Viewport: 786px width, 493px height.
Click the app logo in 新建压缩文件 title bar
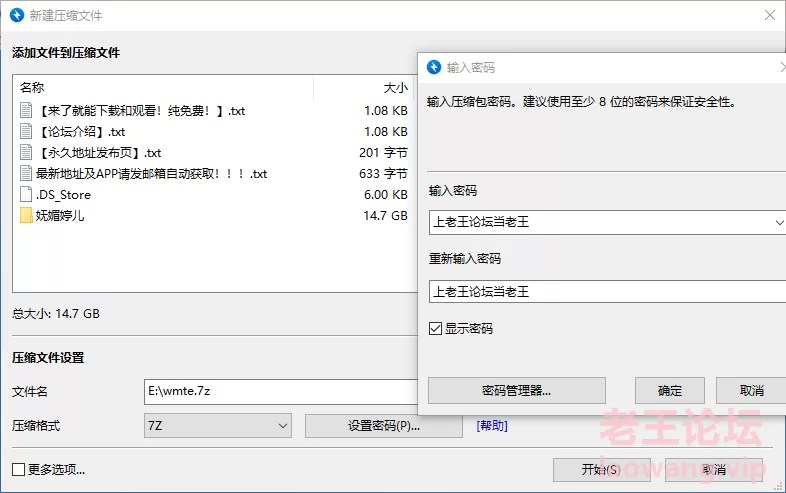[x=17, y=15]
